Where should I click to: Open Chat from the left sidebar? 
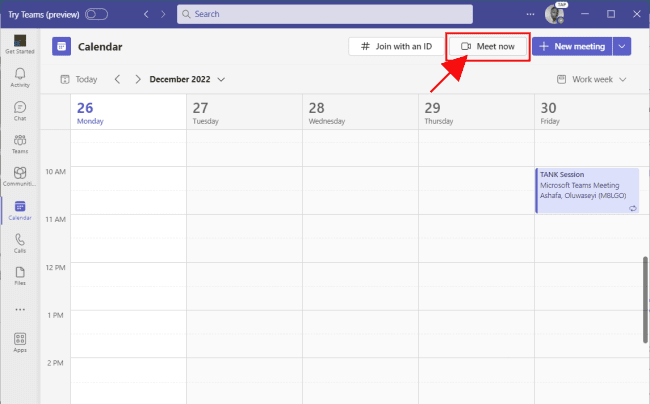(x=20, y=111)
